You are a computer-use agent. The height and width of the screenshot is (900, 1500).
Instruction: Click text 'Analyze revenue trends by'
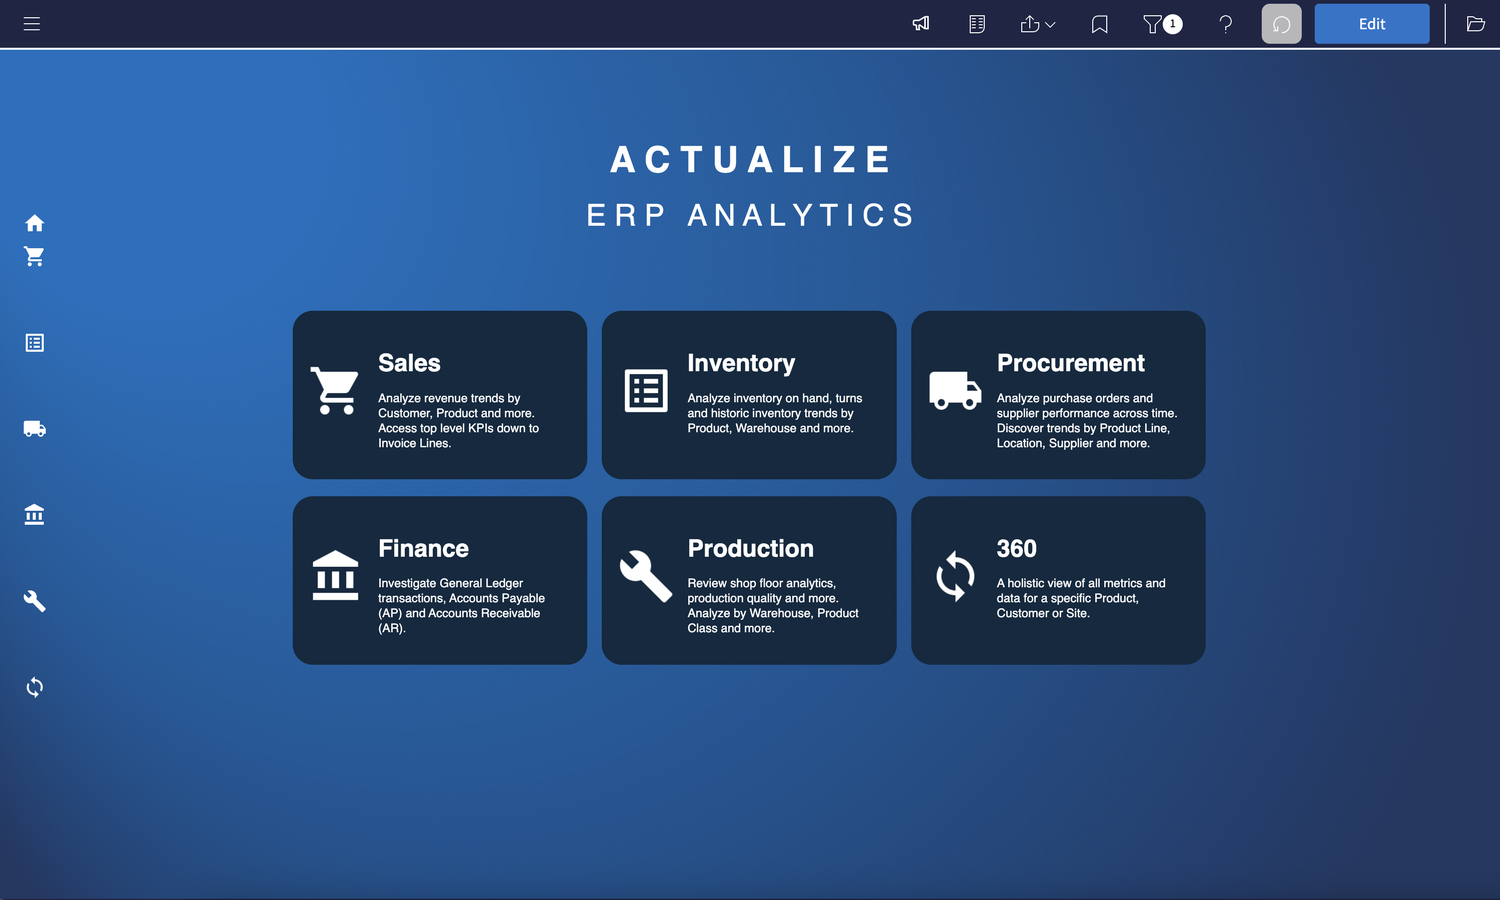(449, 398)
